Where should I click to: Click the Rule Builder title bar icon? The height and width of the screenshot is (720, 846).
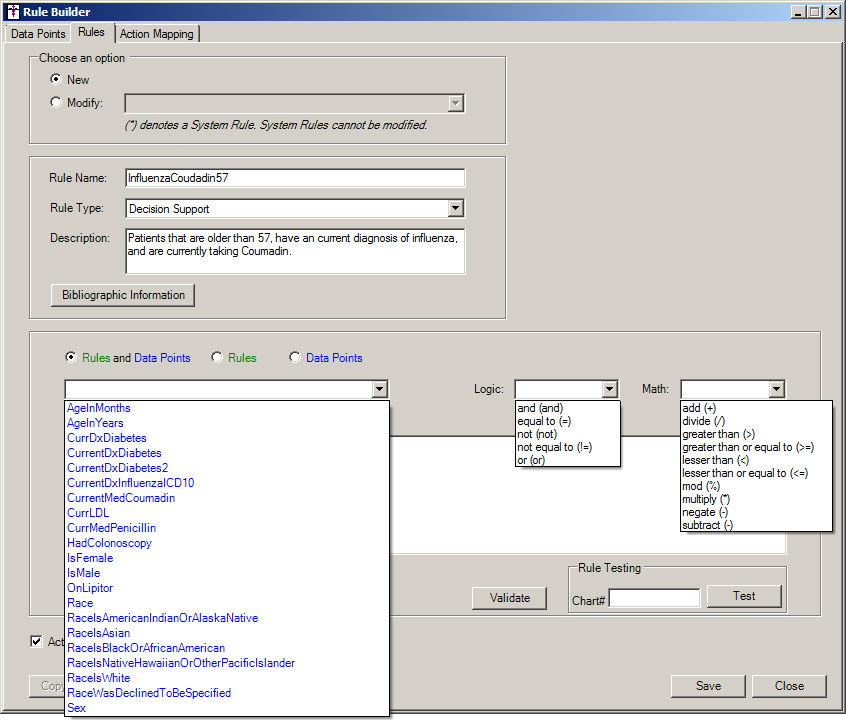coord(12,11)
